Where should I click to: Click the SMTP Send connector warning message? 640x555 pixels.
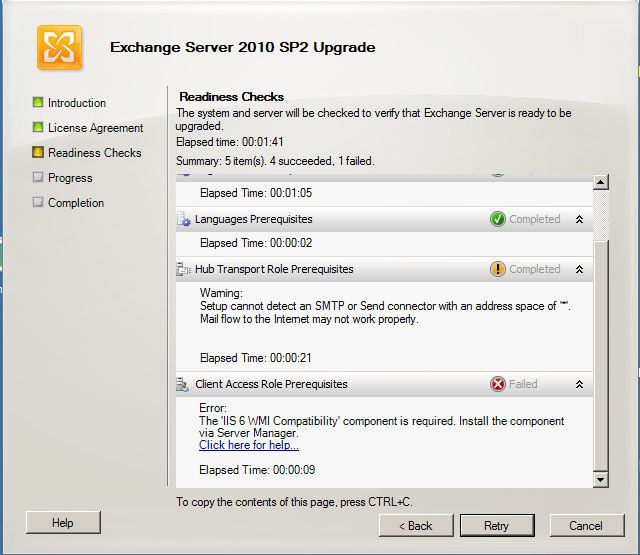click(385, 313)
